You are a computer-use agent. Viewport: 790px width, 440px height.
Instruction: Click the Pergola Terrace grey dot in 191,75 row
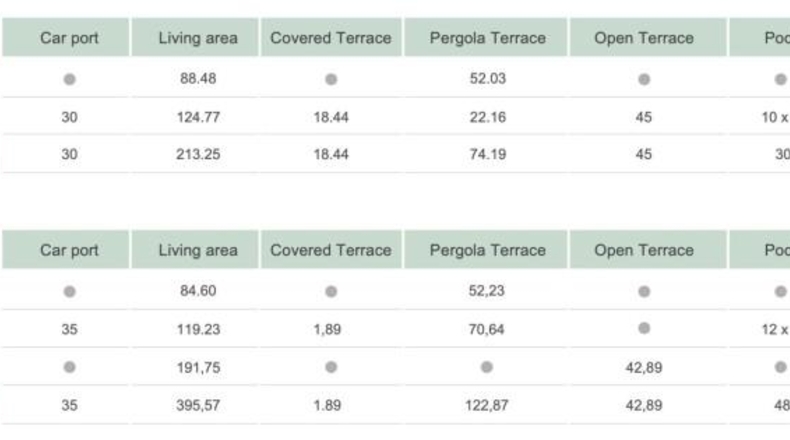[487, 367]
